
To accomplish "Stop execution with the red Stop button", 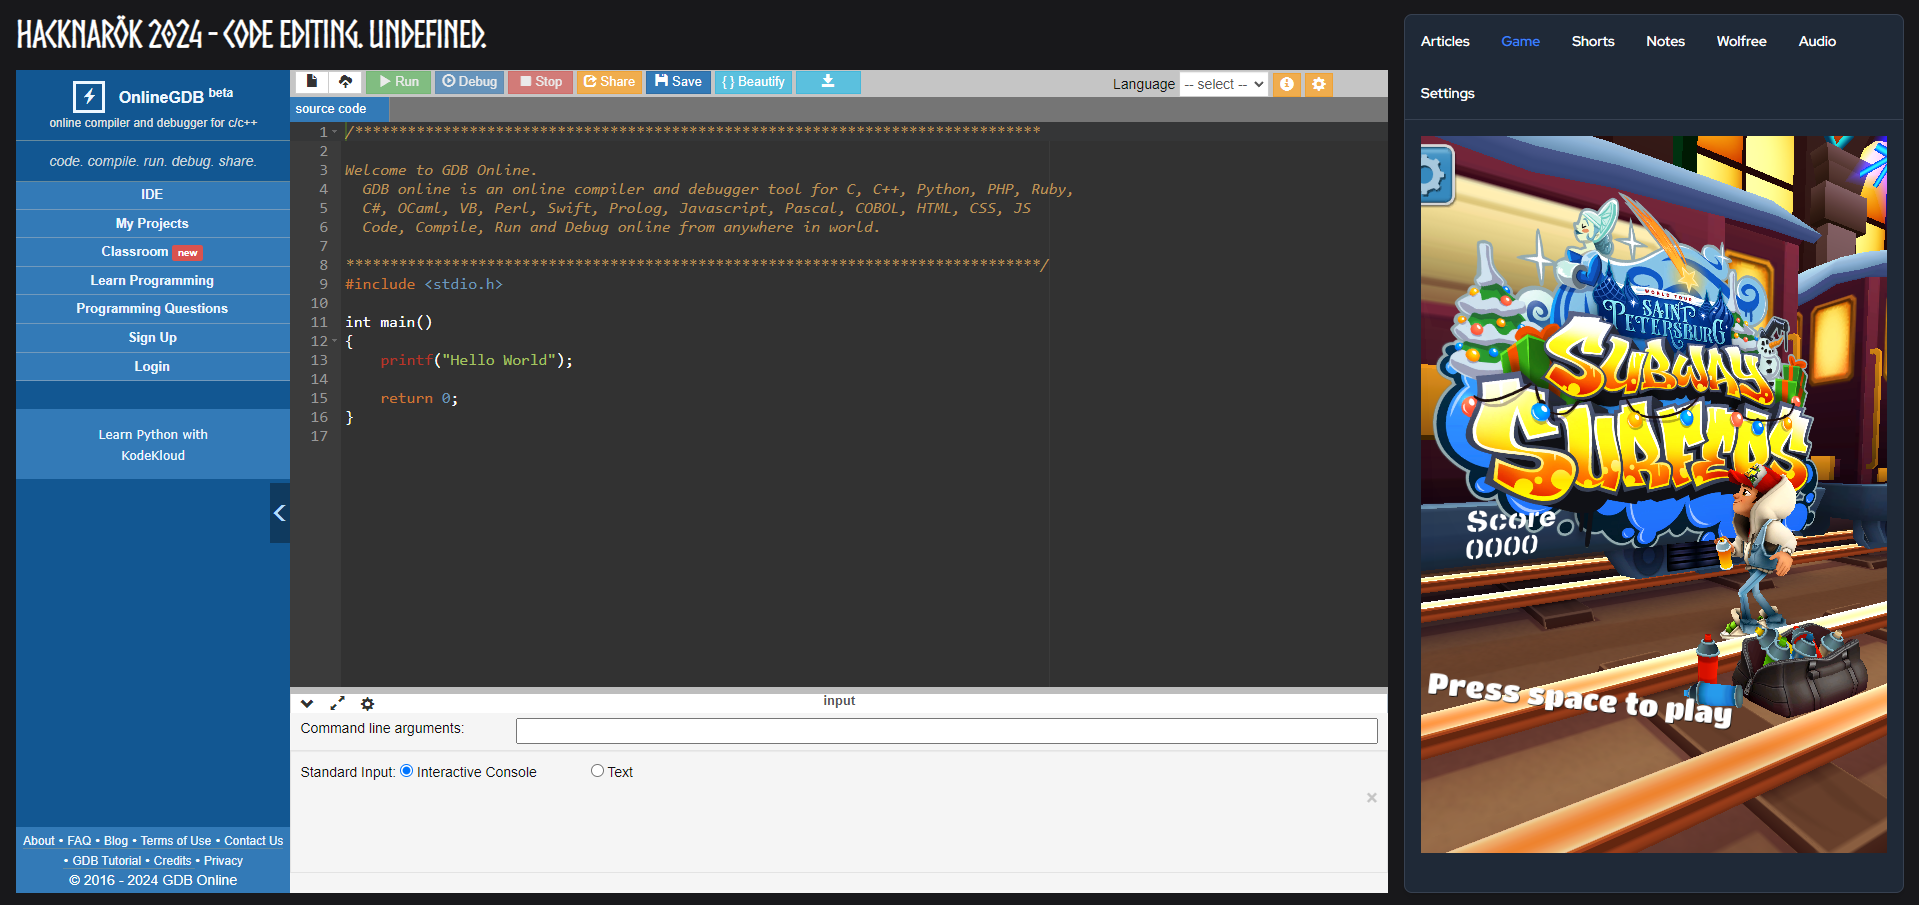I will click(x=540, y=82).
